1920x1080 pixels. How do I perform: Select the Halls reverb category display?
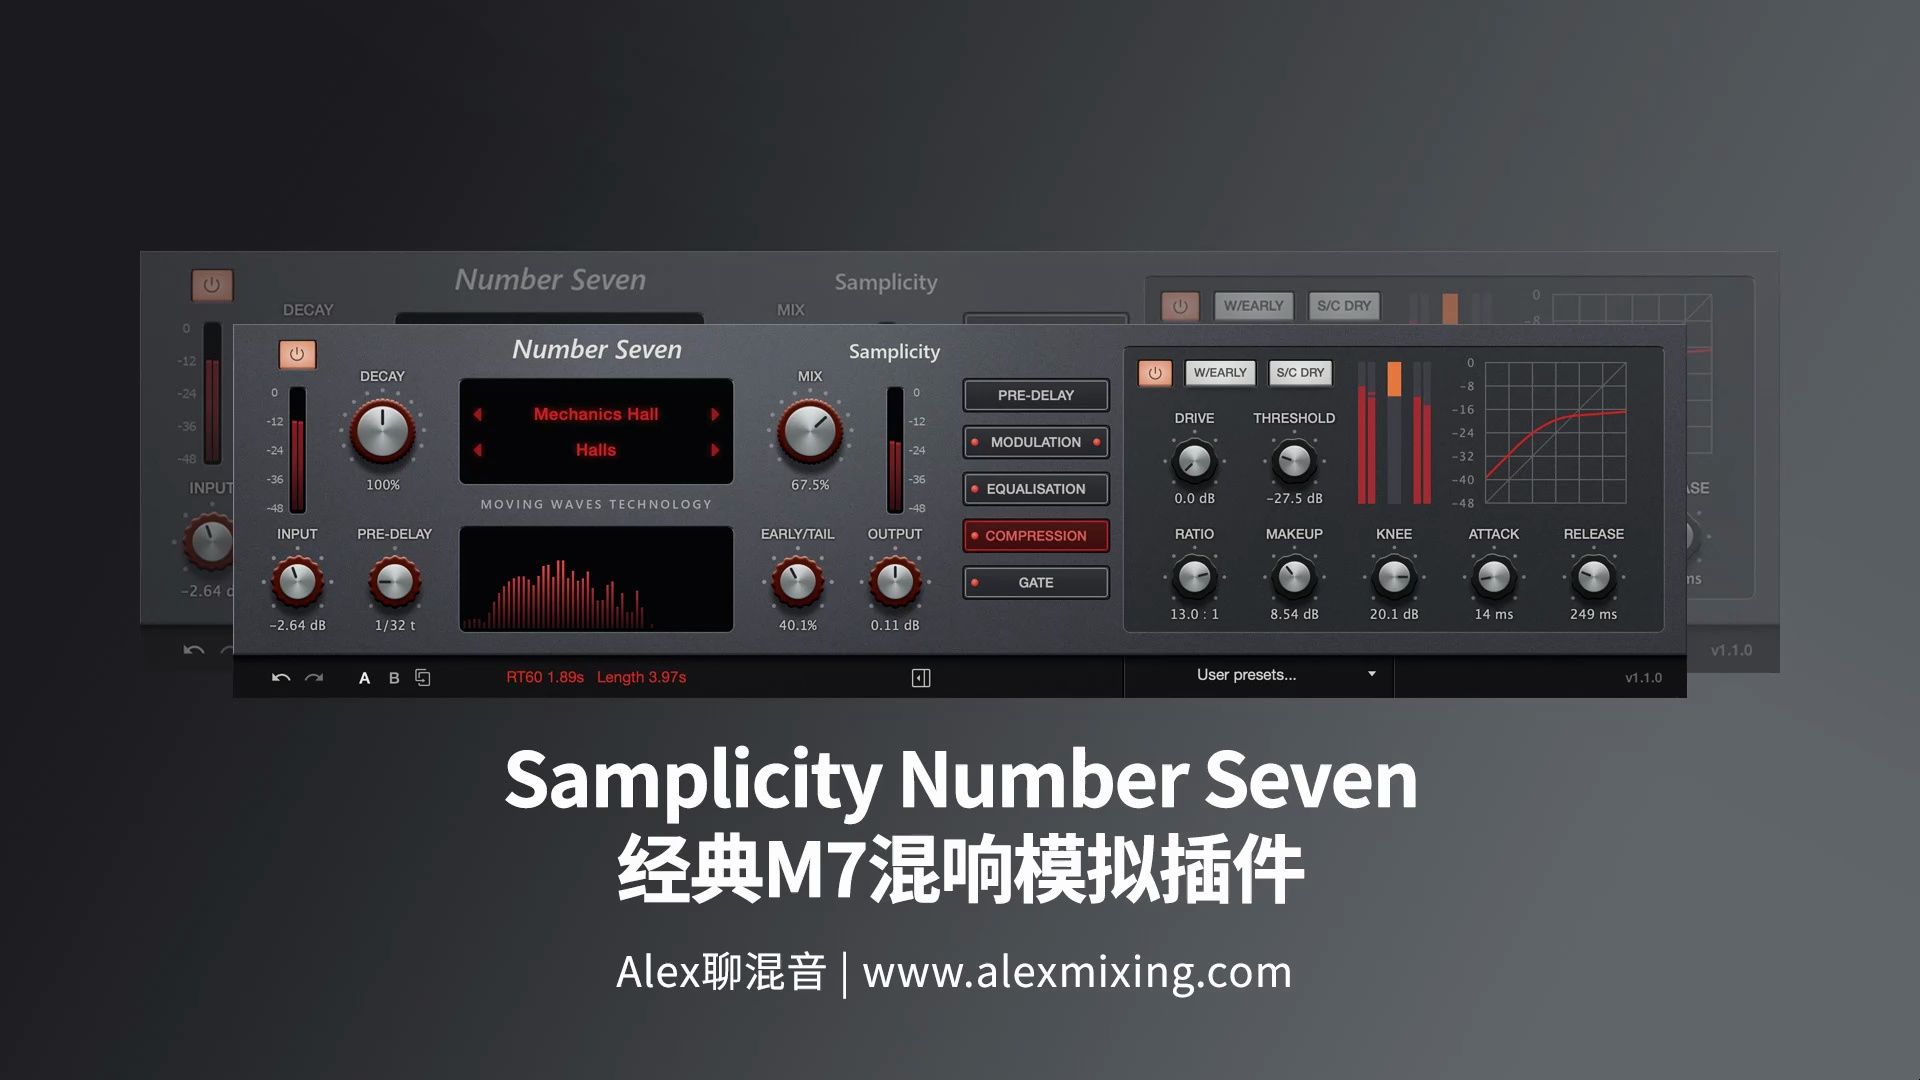click(x=596, y=450)
